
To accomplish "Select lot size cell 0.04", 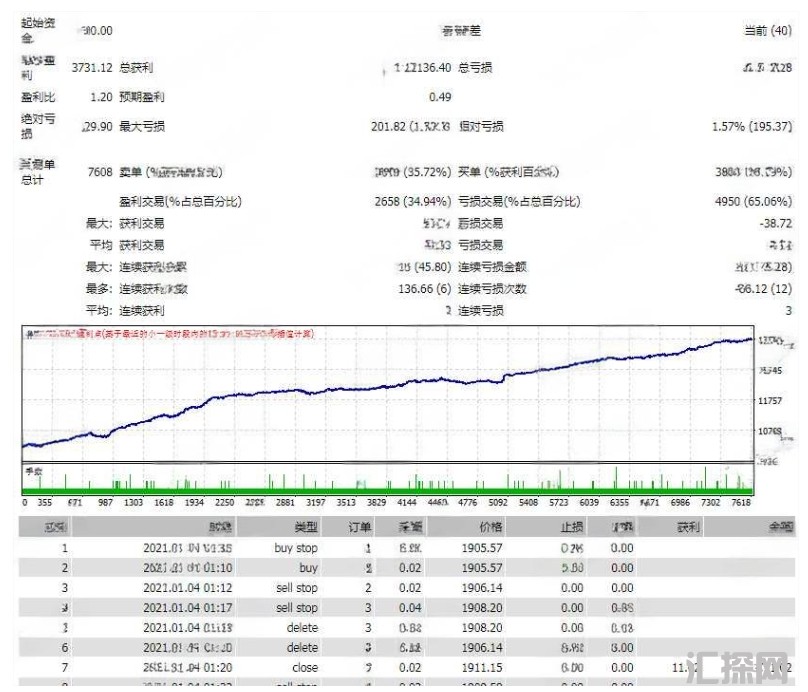I will (410, 607).
